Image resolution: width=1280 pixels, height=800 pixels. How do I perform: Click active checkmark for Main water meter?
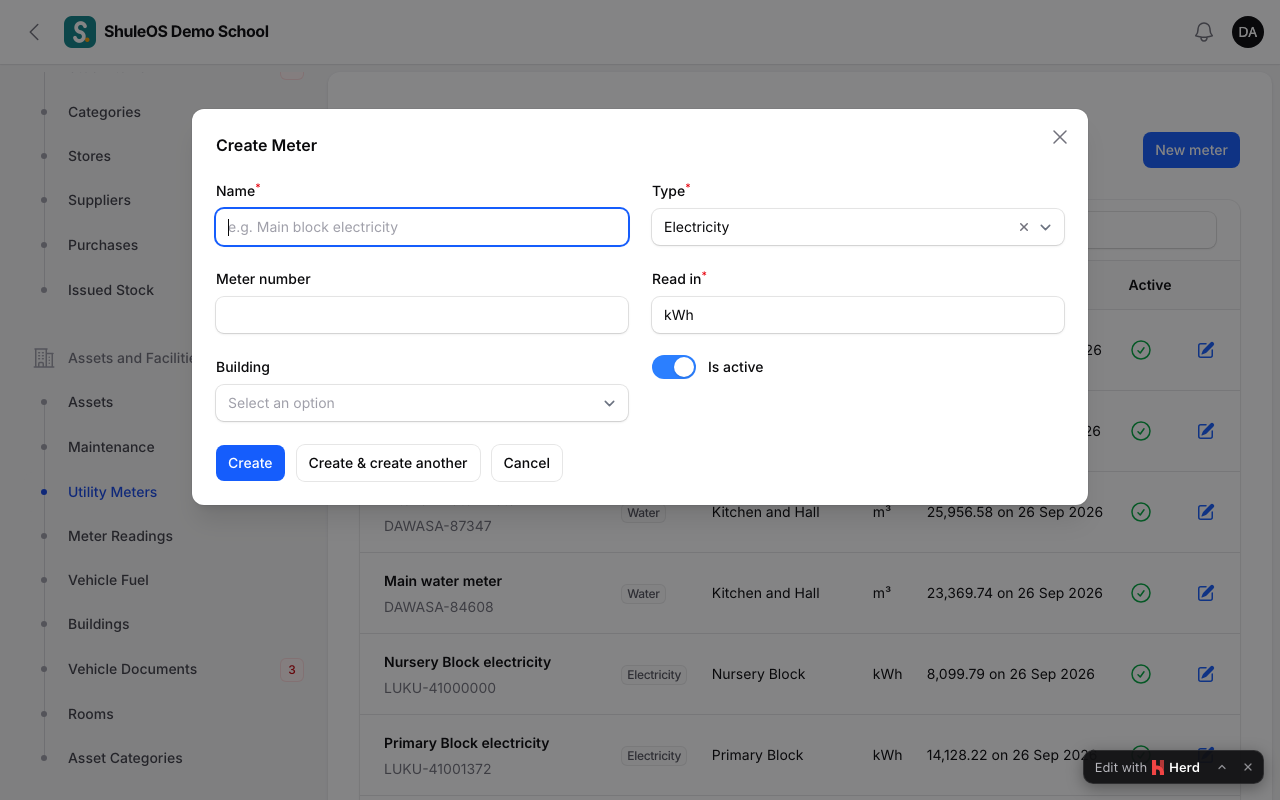[x=1141, y=593]
